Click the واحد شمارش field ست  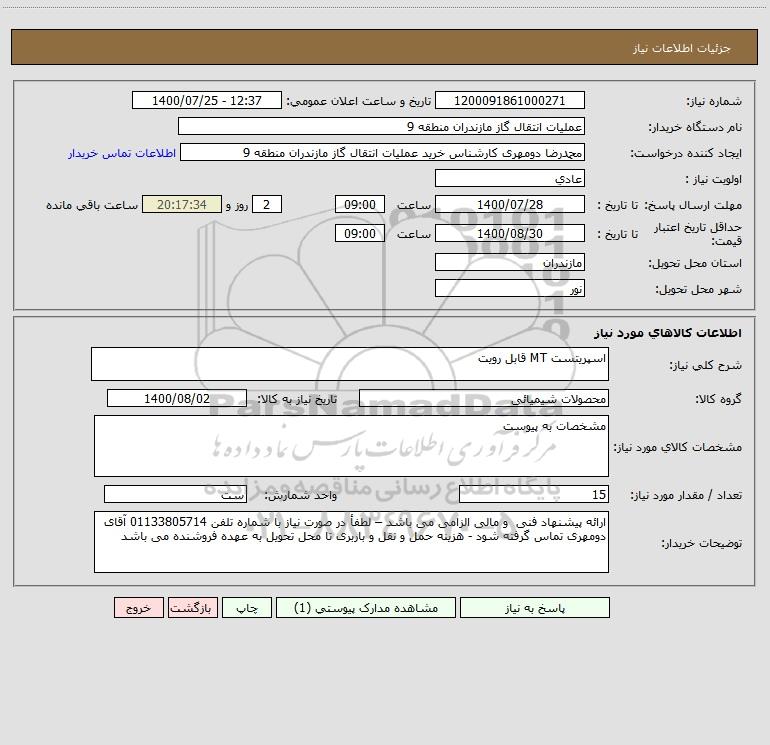pos(175,494)
